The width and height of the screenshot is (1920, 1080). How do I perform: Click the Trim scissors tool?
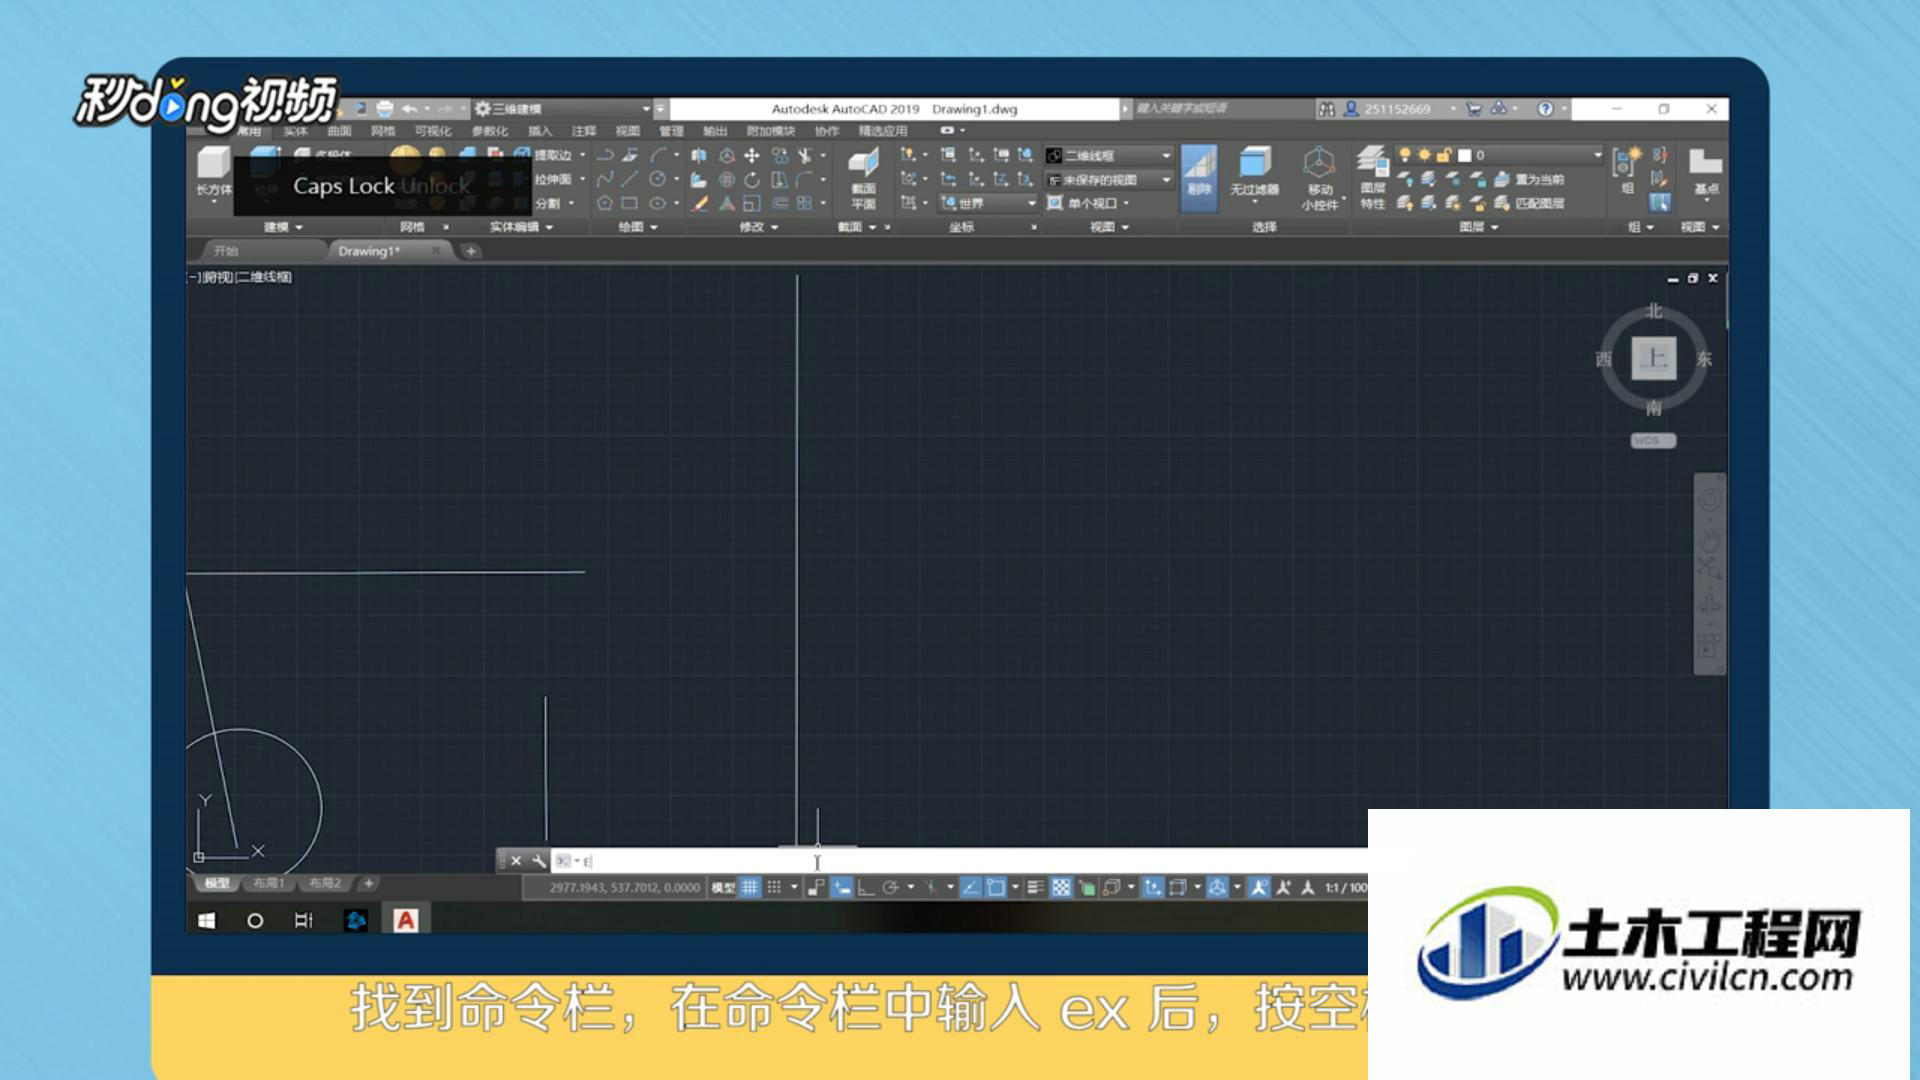point(805,156)
